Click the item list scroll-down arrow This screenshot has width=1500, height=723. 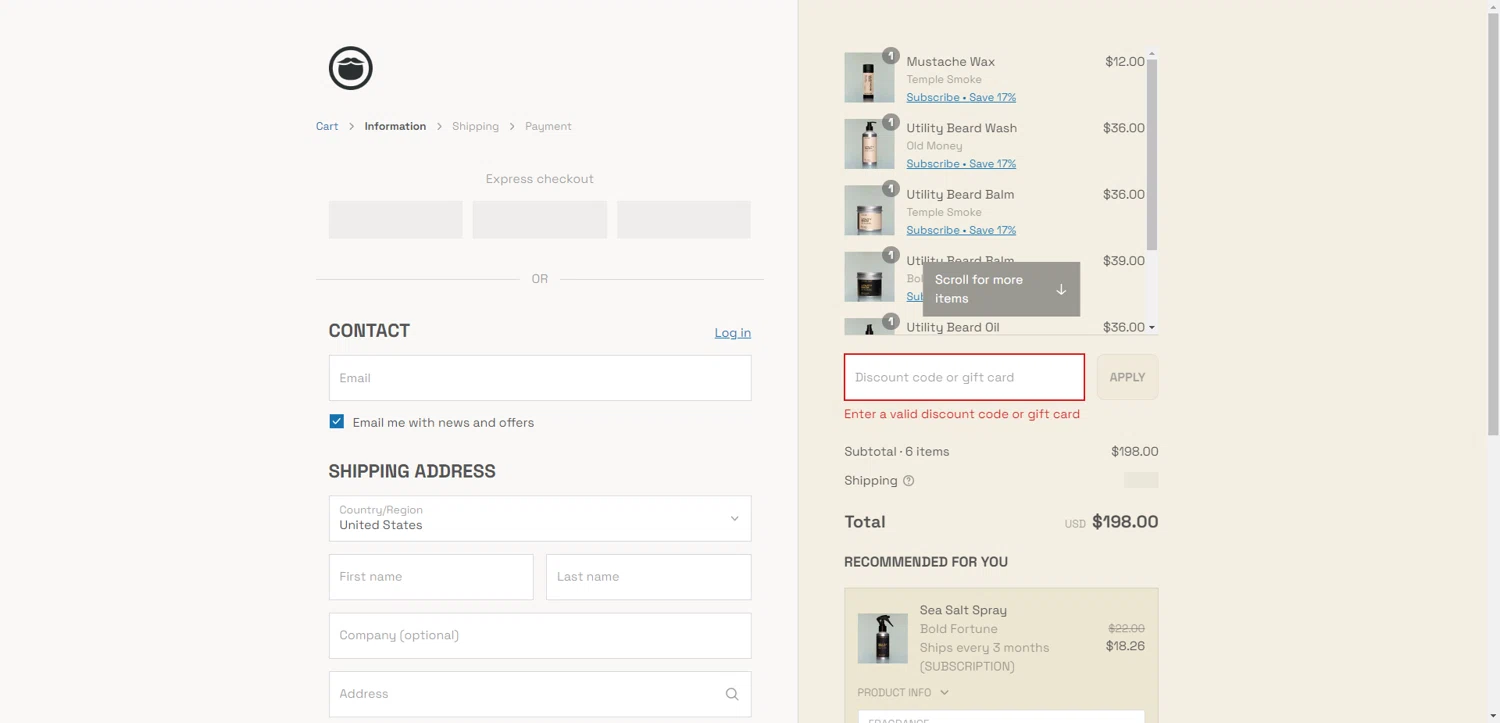(x=1152, y=328)
